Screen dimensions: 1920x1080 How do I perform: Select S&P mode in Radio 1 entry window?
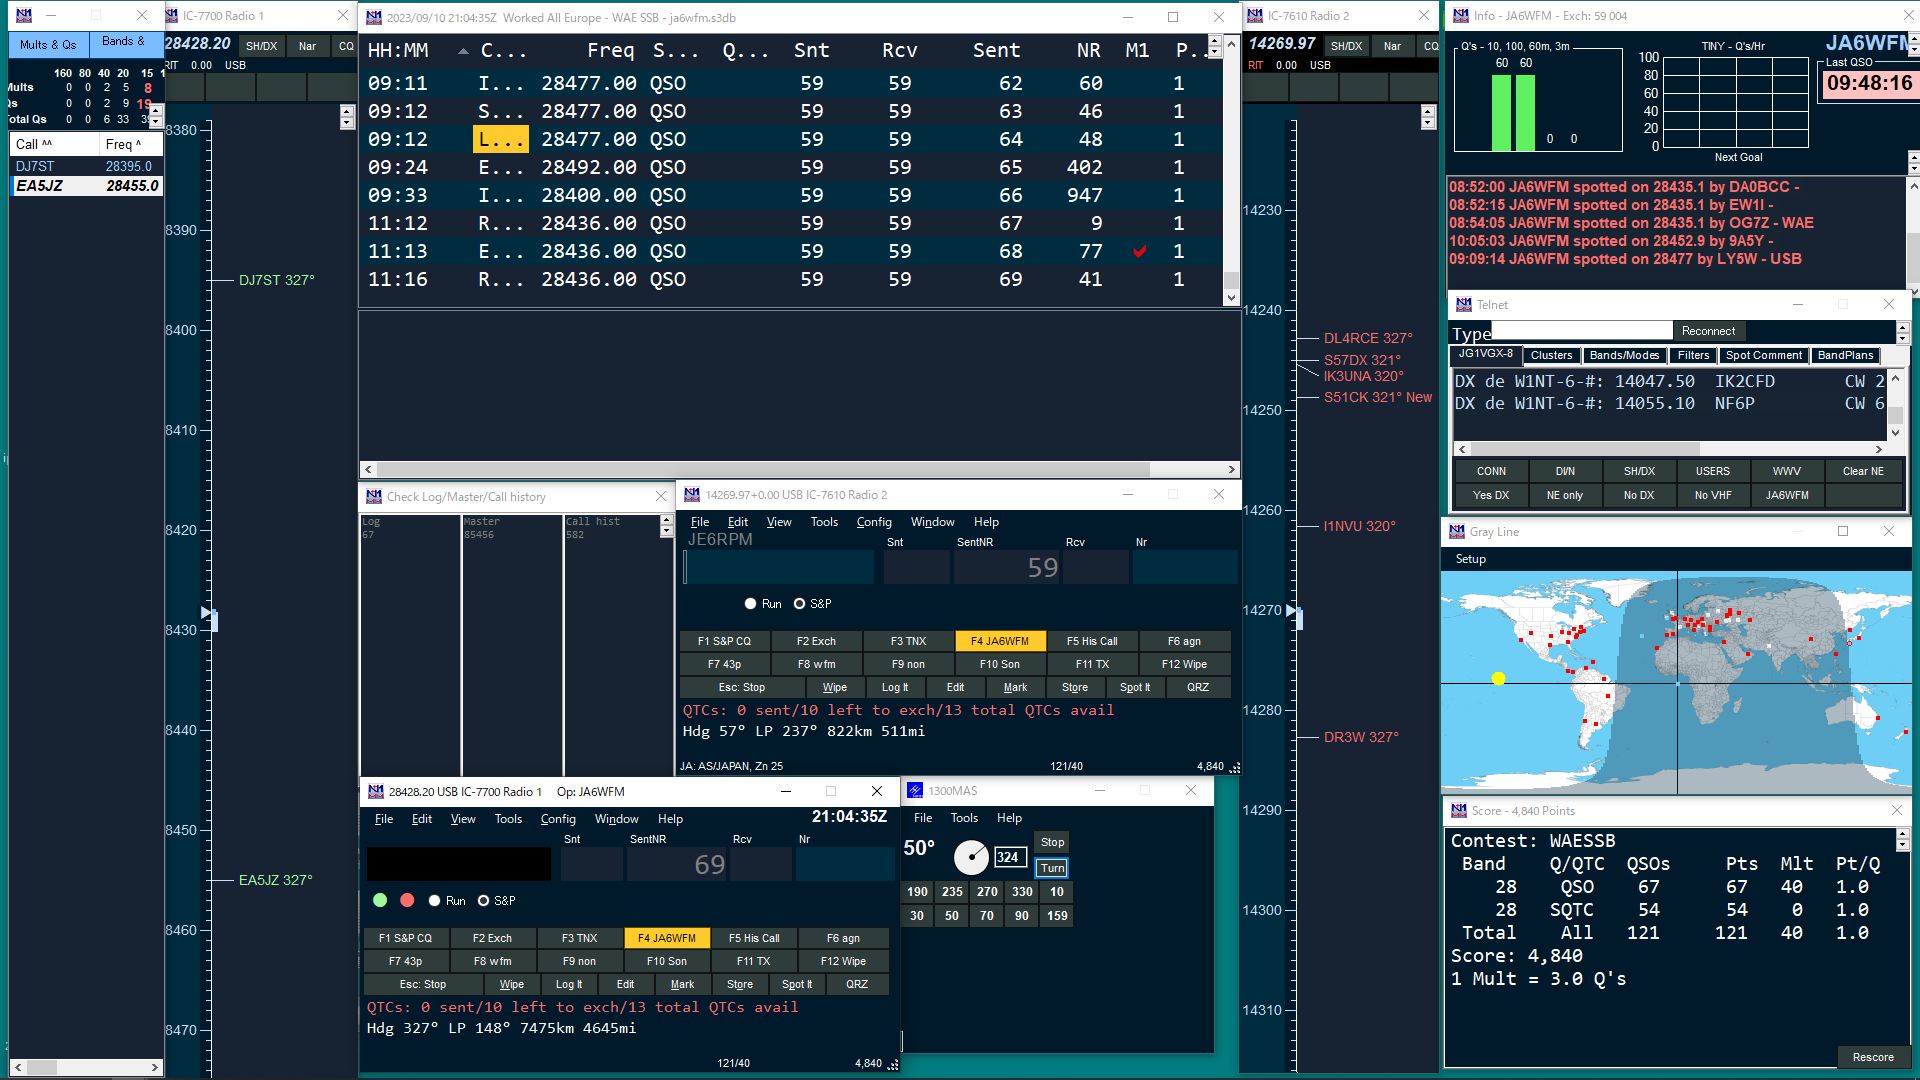pos(483,901)
